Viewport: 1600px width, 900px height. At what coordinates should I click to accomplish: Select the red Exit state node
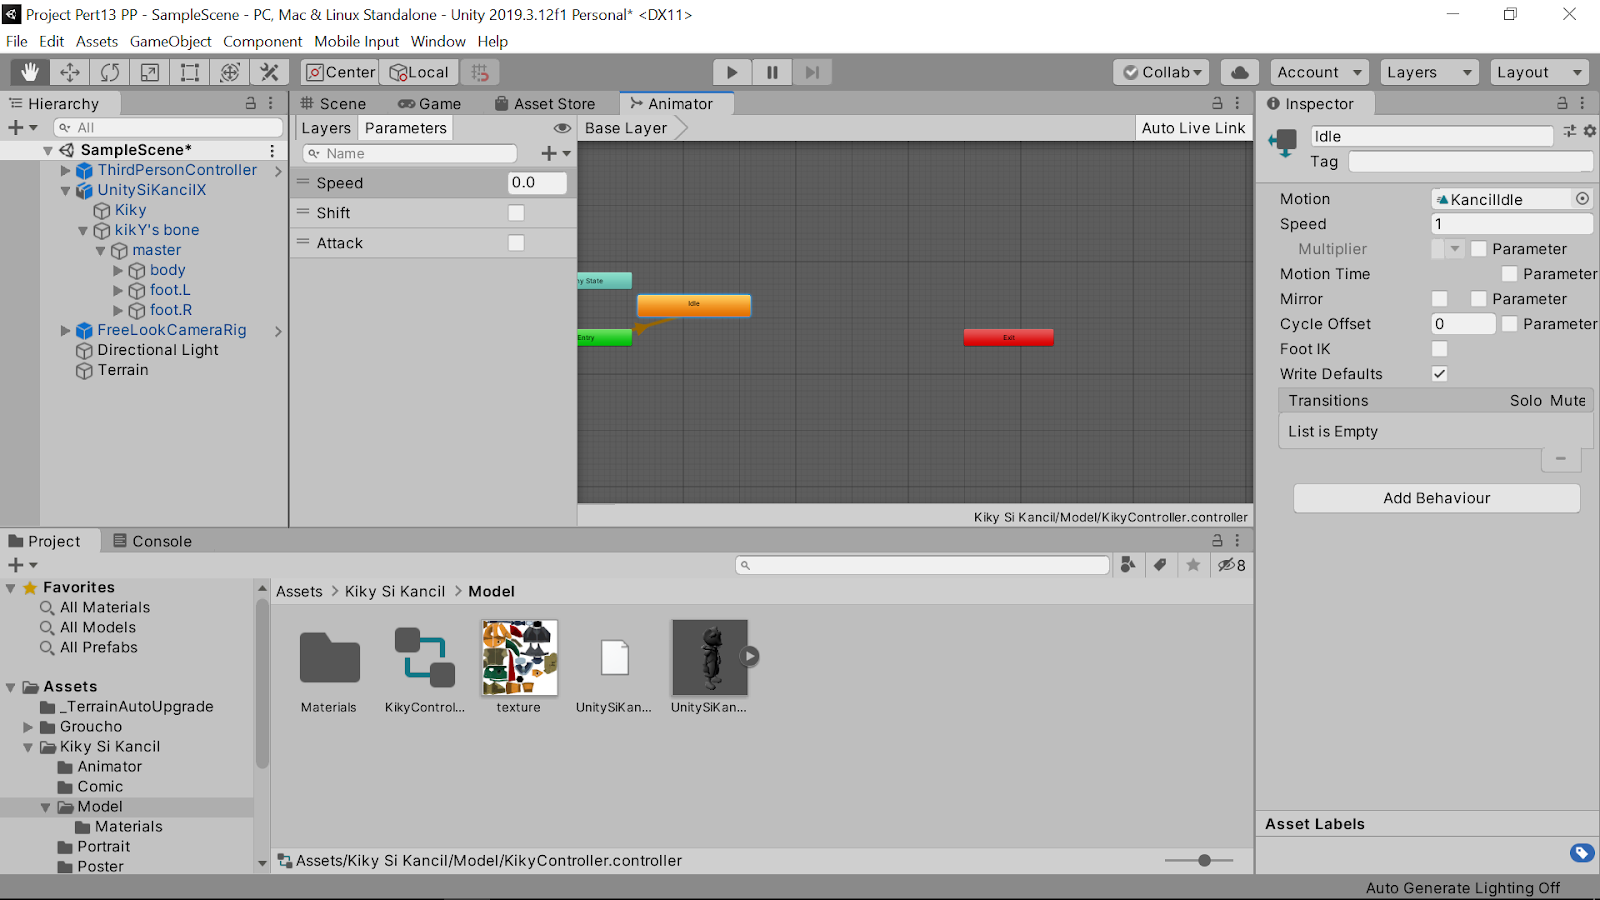(x=1008, y=338)
